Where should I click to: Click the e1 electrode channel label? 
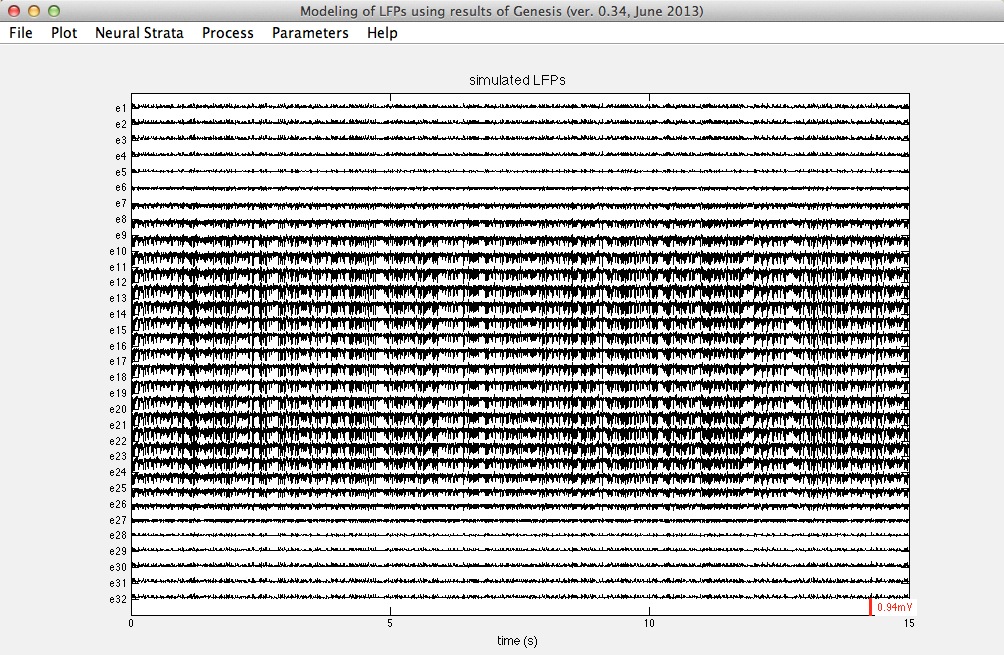tap(120, 108)
